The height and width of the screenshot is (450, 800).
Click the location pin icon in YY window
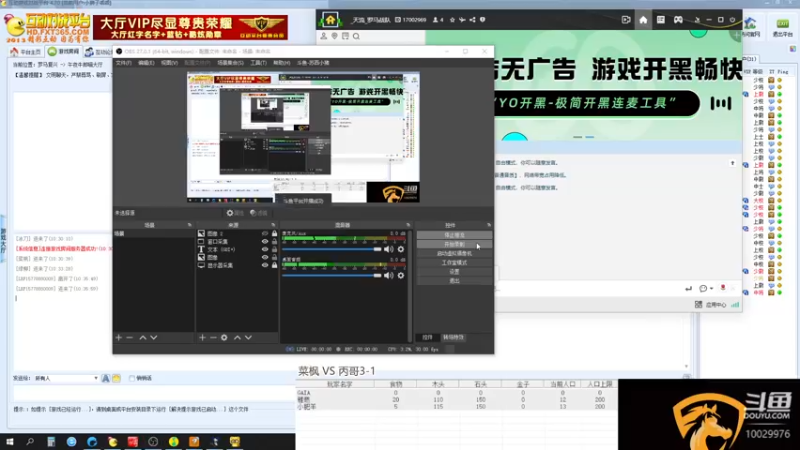click(x=334, y=36)
